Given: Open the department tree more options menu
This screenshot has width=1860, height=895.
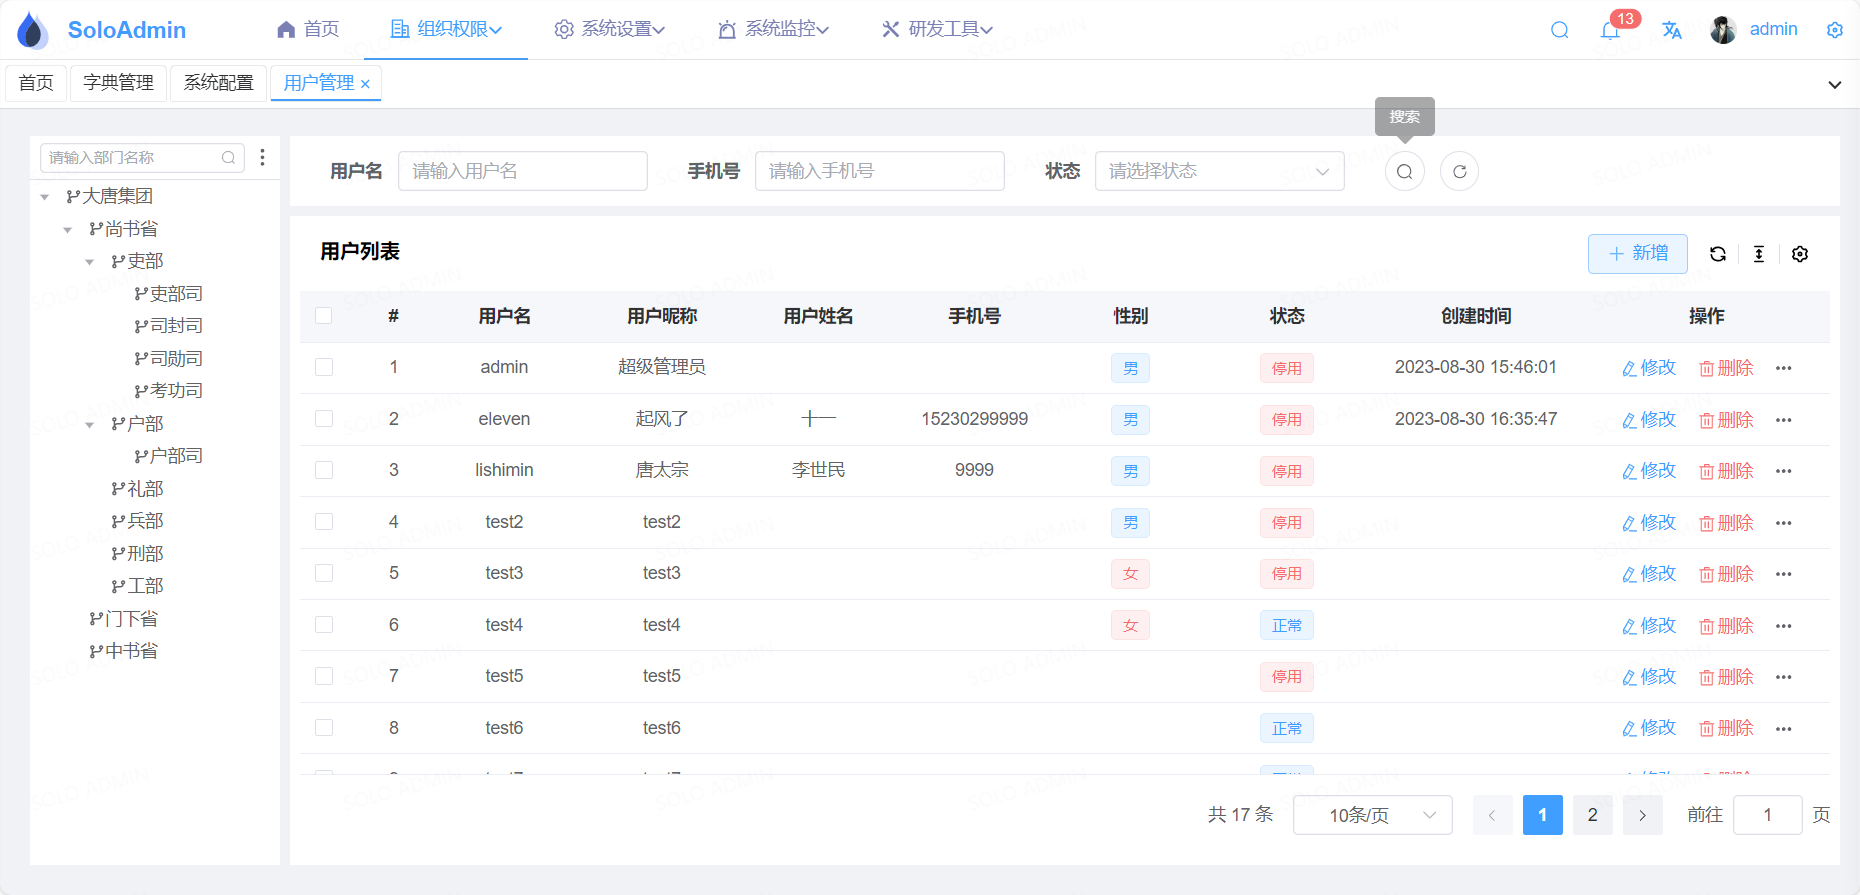Looking at the screenshot, I should (x=262, y=157).
